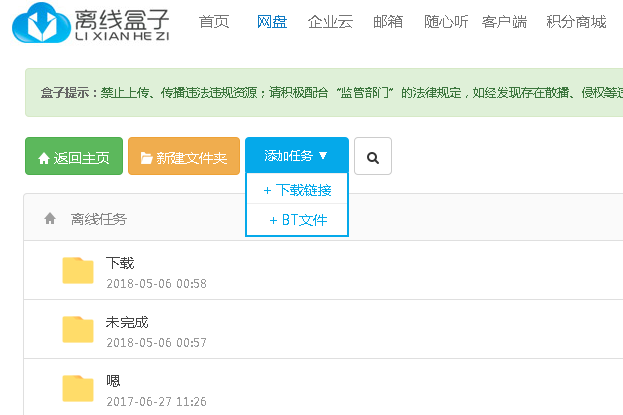Switch to 网盘 navigation tab
The width and height of the screenshot is (623, 415).
(x=271, y=22)
